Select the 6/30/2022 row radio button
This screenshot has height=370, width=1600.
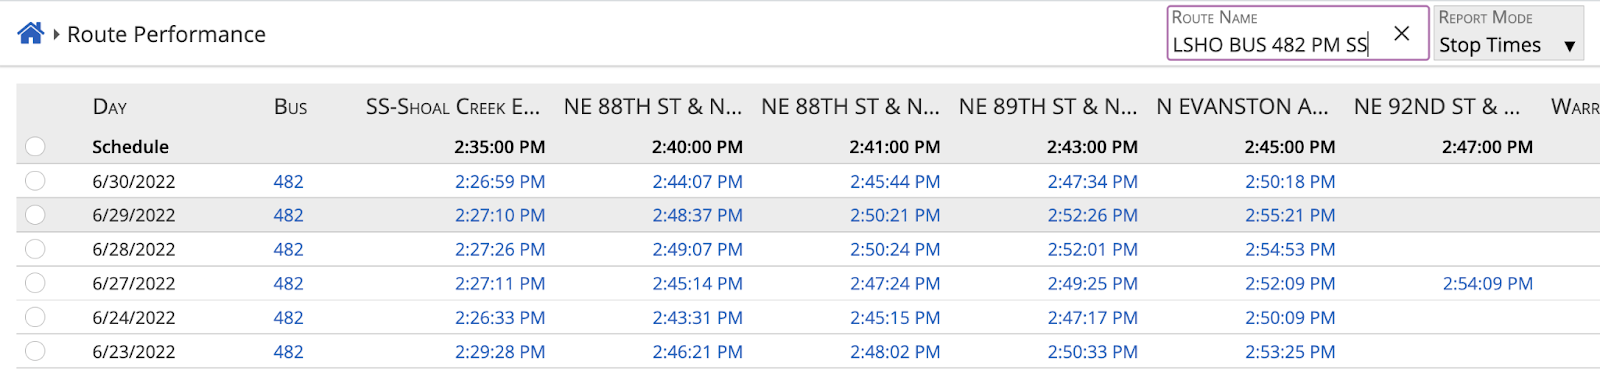coord(35,181)
